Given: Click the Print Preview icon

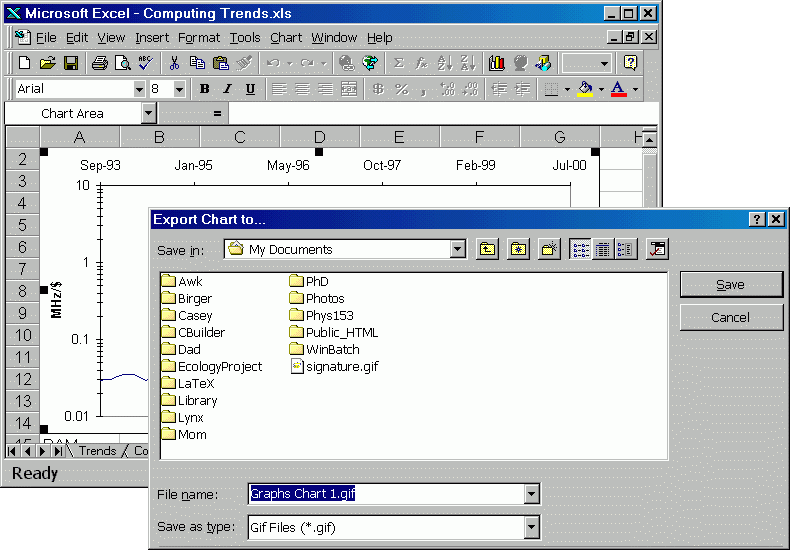Looking at the screenshot, I should (122, 63).
